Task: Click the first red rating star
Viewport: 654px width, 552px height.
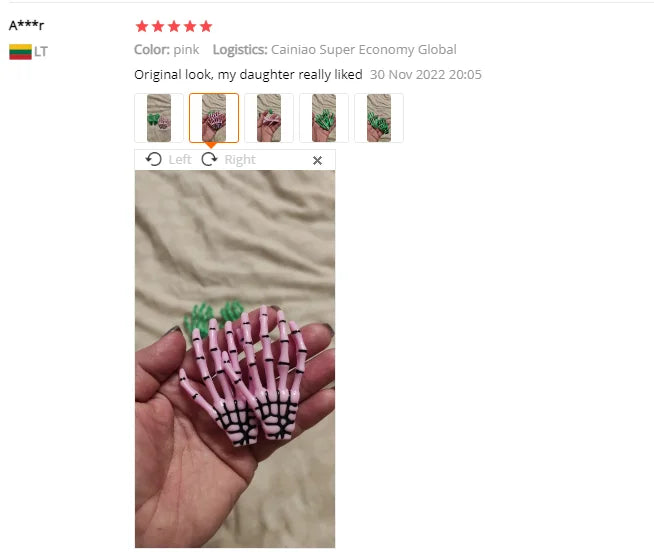Action: click(x=142, y=26)
